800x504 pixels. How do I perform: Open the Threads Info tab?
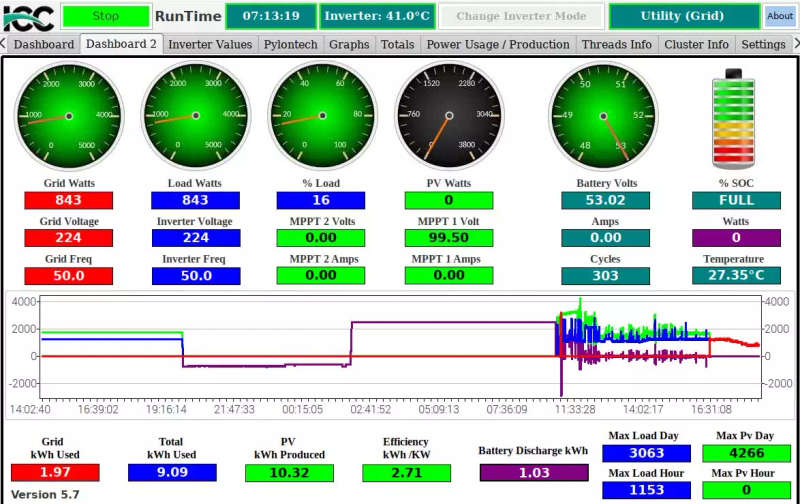[x=617, y=44]
